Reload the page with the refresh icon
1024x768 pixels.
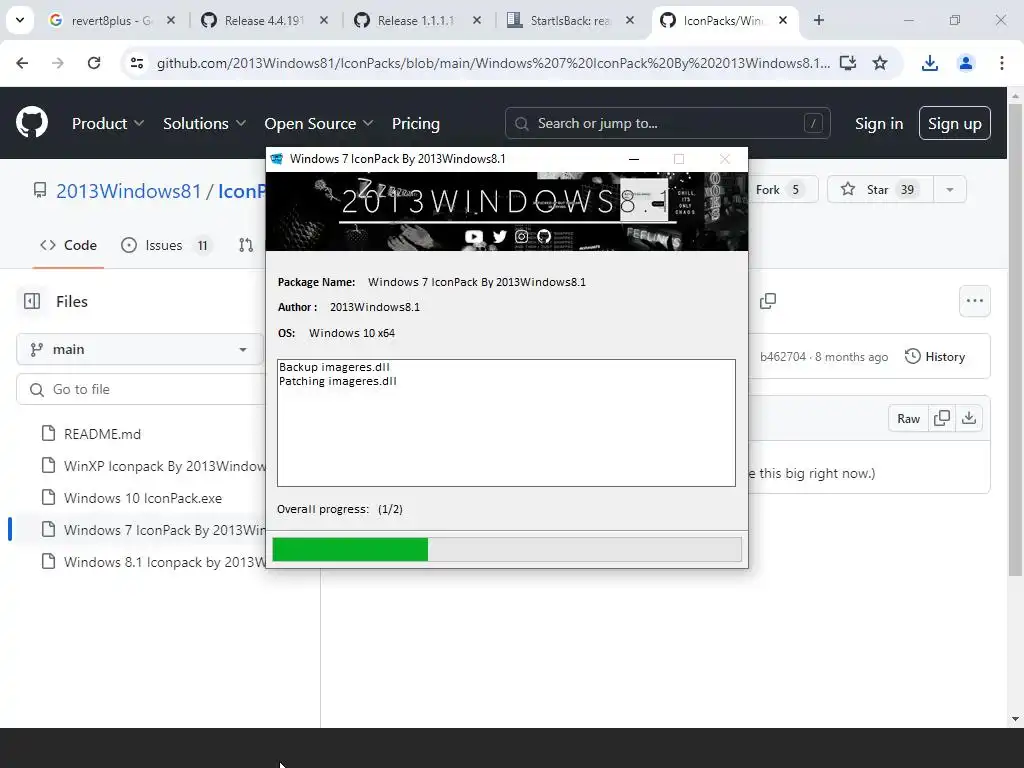(94, 63)
